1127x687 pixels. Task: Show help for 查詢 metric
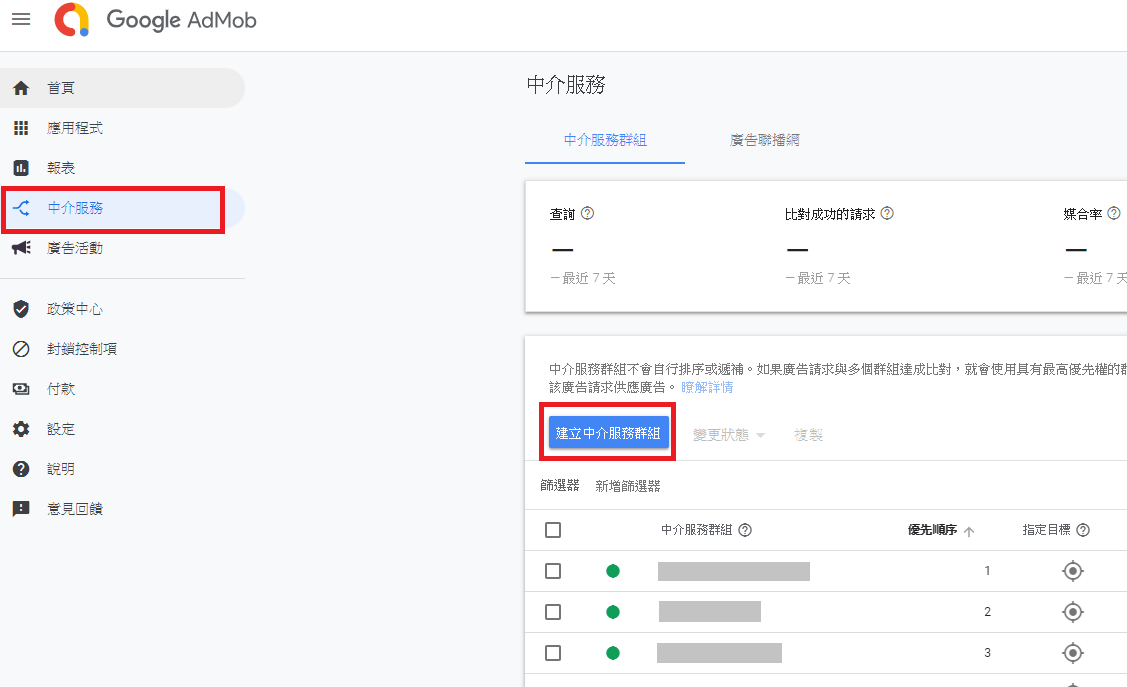587,213
